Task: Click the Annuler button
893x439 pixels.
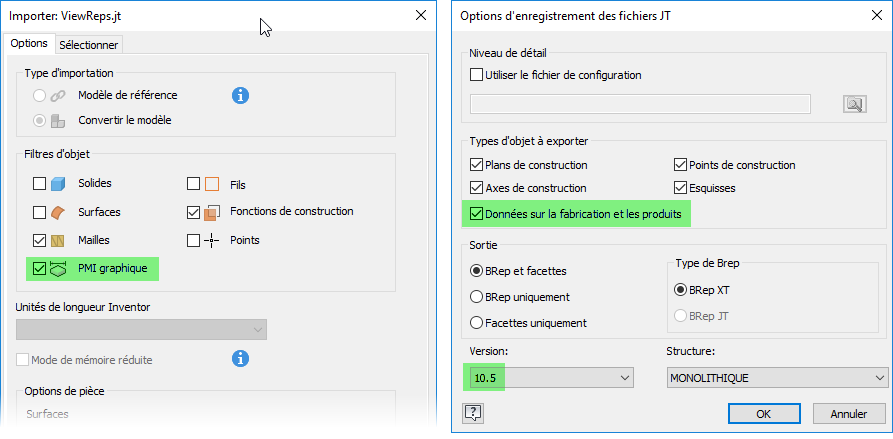Action: pyautogui.click(x=848, y=413)
